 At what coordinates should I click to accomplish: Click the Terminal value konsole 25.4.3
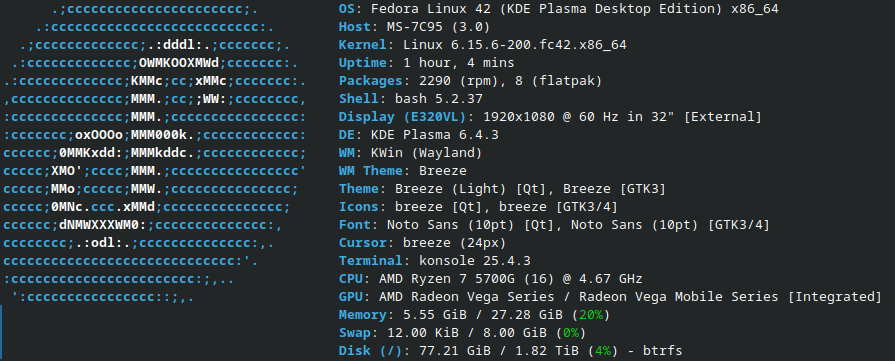[474, 260]
